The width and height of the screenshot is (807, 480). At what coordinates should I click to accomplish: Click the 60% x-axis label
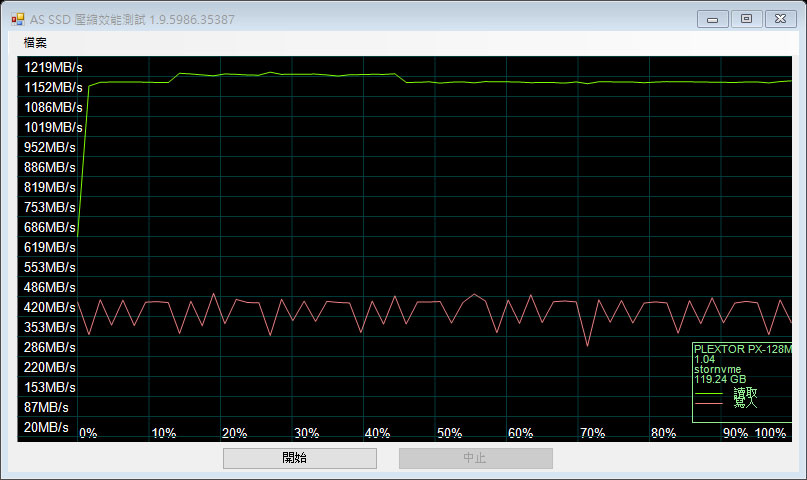[520, 433]
